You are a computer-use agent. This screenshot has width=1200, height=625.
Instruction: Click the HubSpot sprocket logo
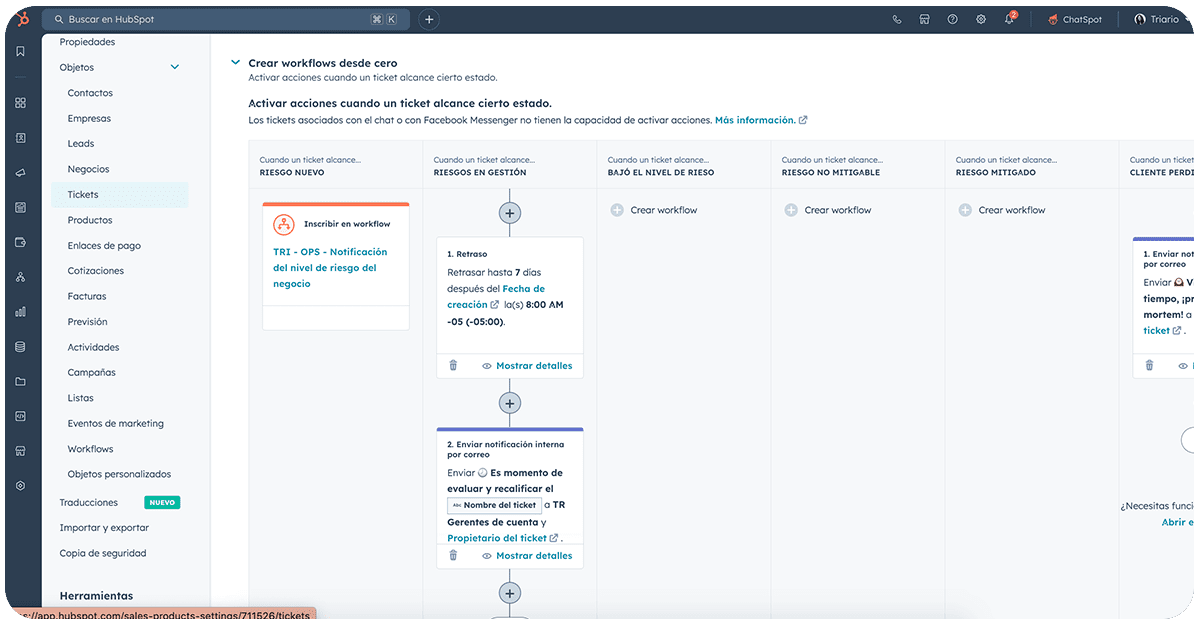(x=23, y=19)
